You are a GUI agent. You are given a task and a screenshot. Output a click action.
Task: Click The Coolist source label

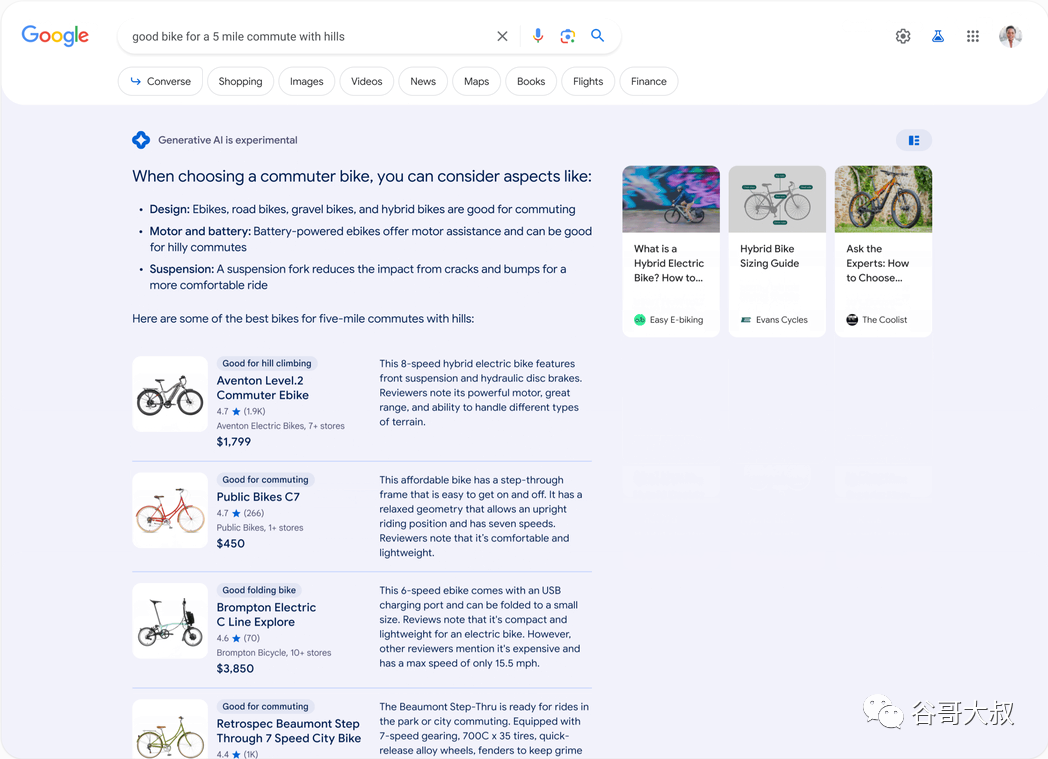[877, 320]
